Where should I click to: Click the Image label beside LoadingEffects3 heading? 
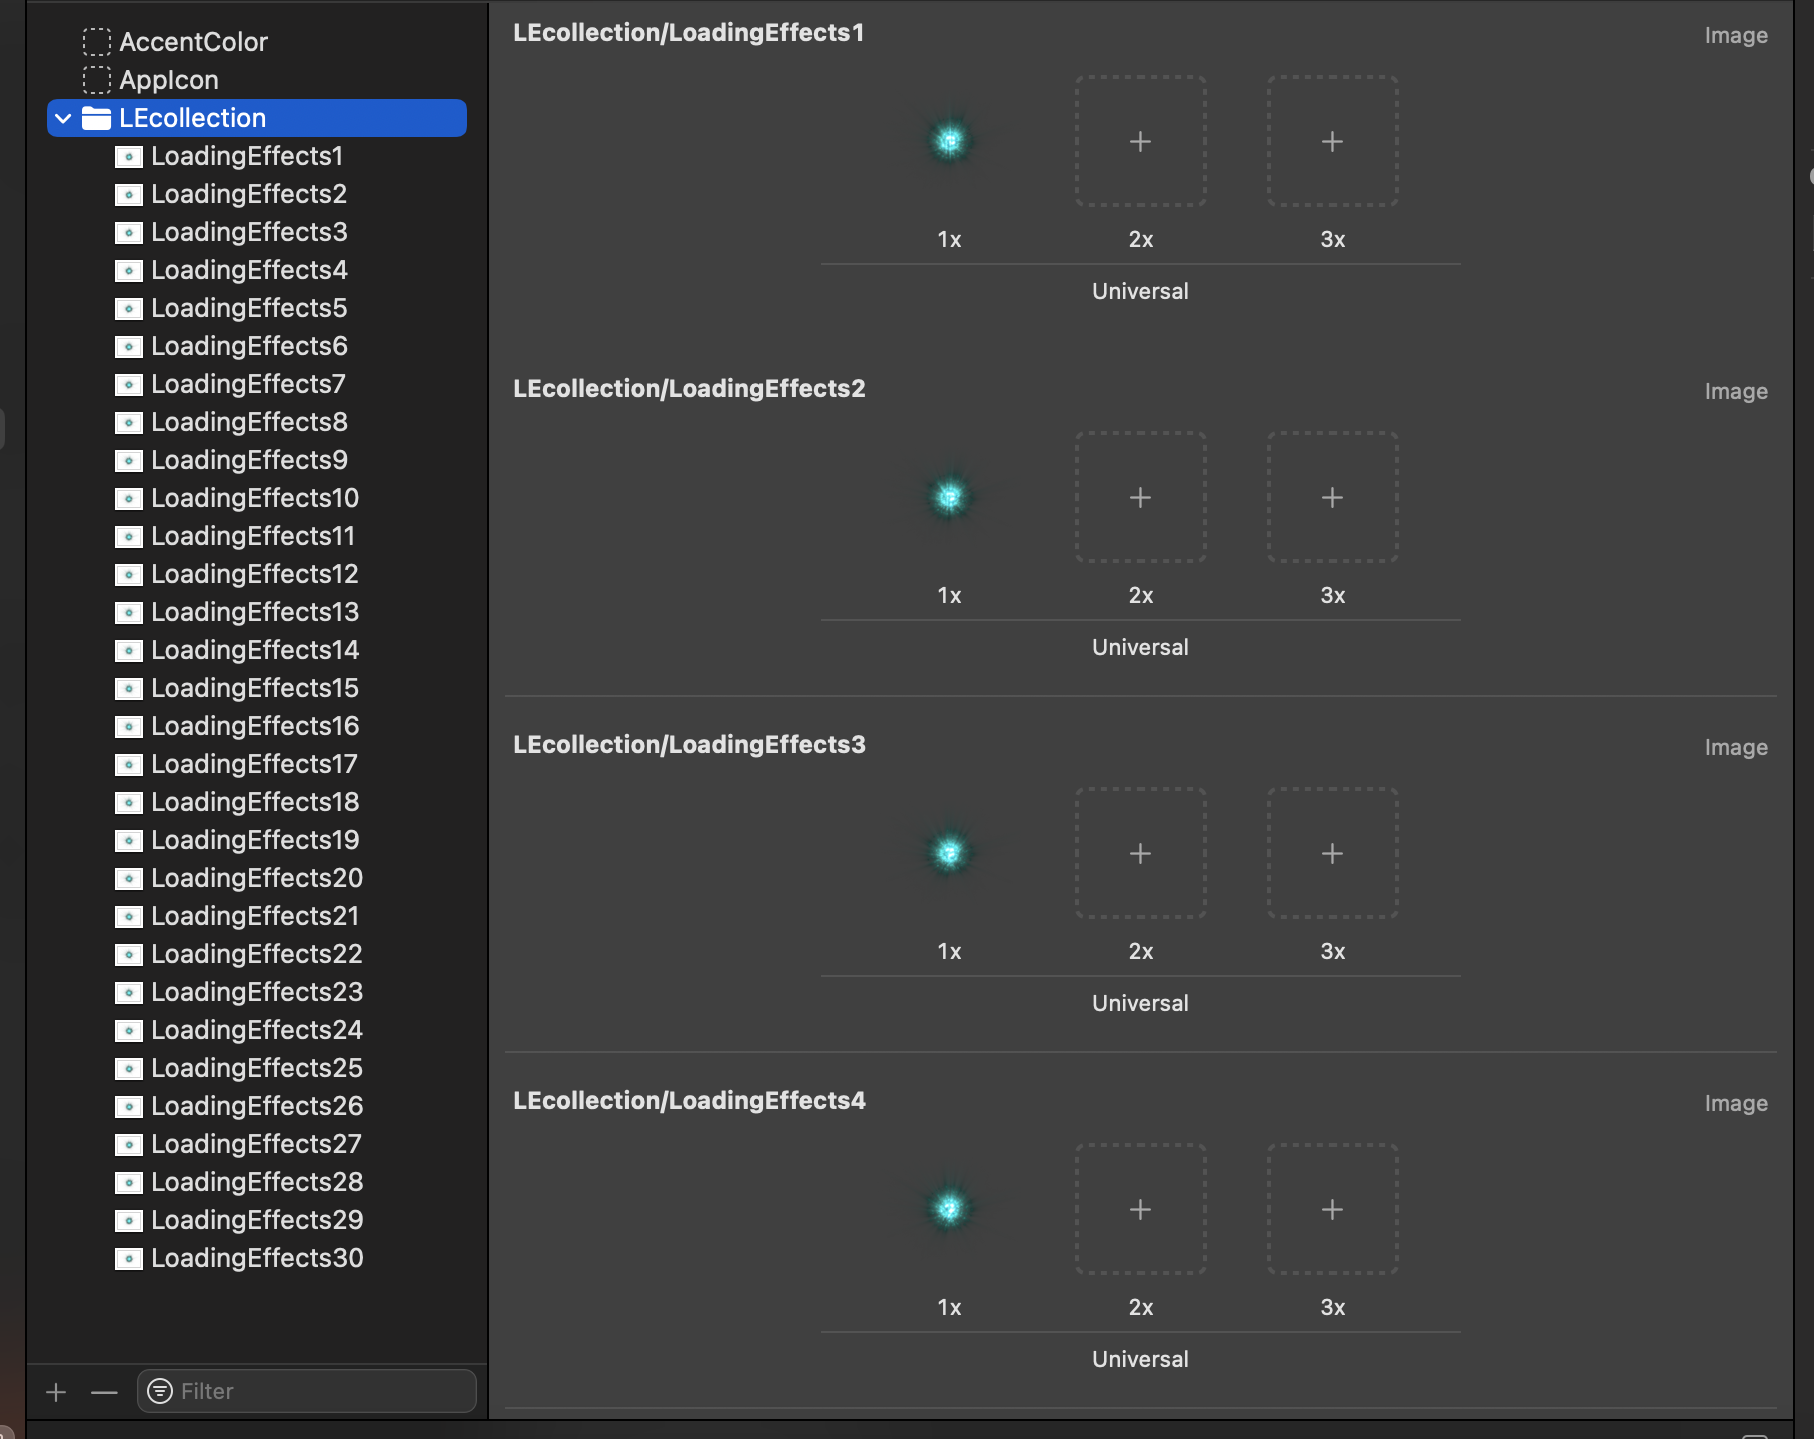1736,748
